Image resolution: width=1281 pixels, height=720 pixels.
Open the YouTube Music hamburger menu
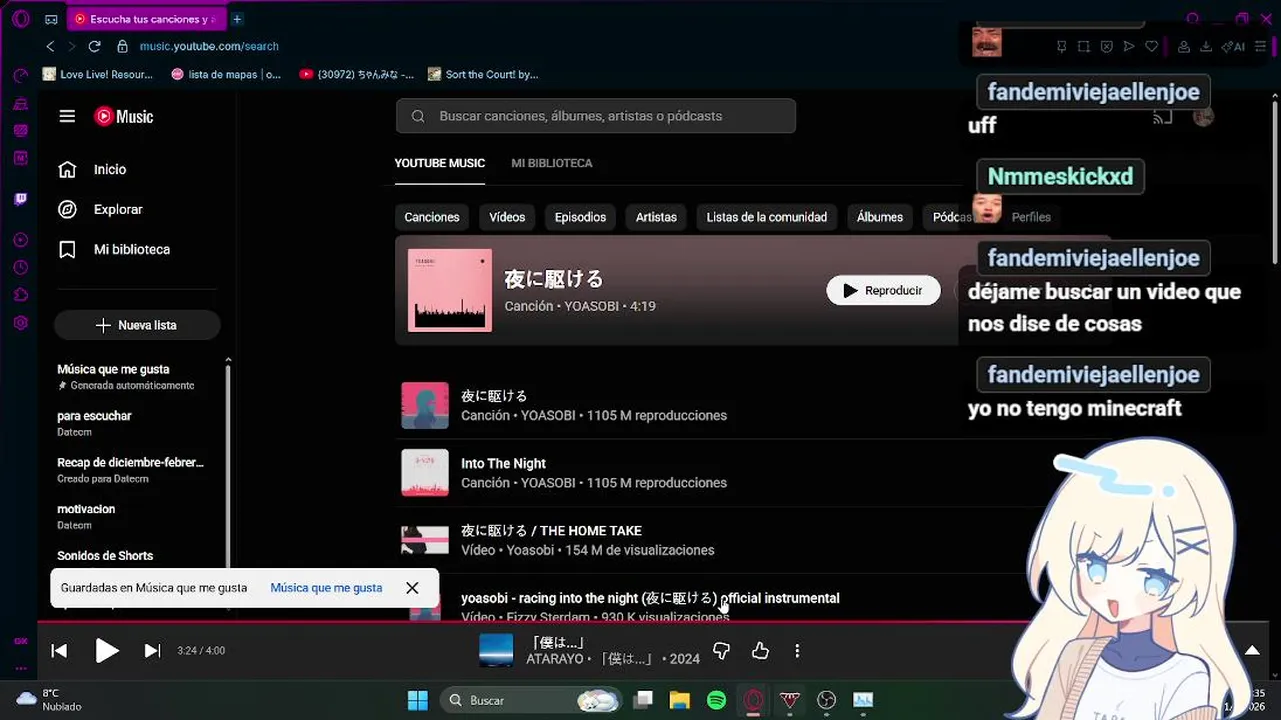(67, 116)
